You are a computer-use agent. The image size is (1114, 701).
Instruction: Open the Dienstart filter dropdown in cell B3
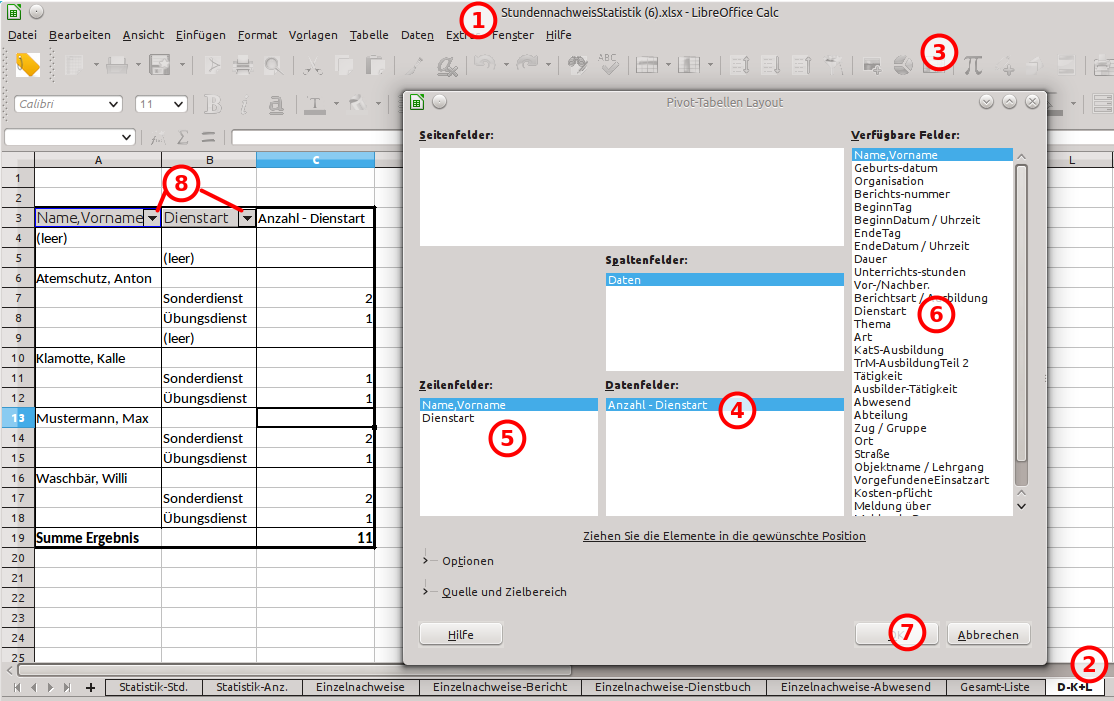247,218
